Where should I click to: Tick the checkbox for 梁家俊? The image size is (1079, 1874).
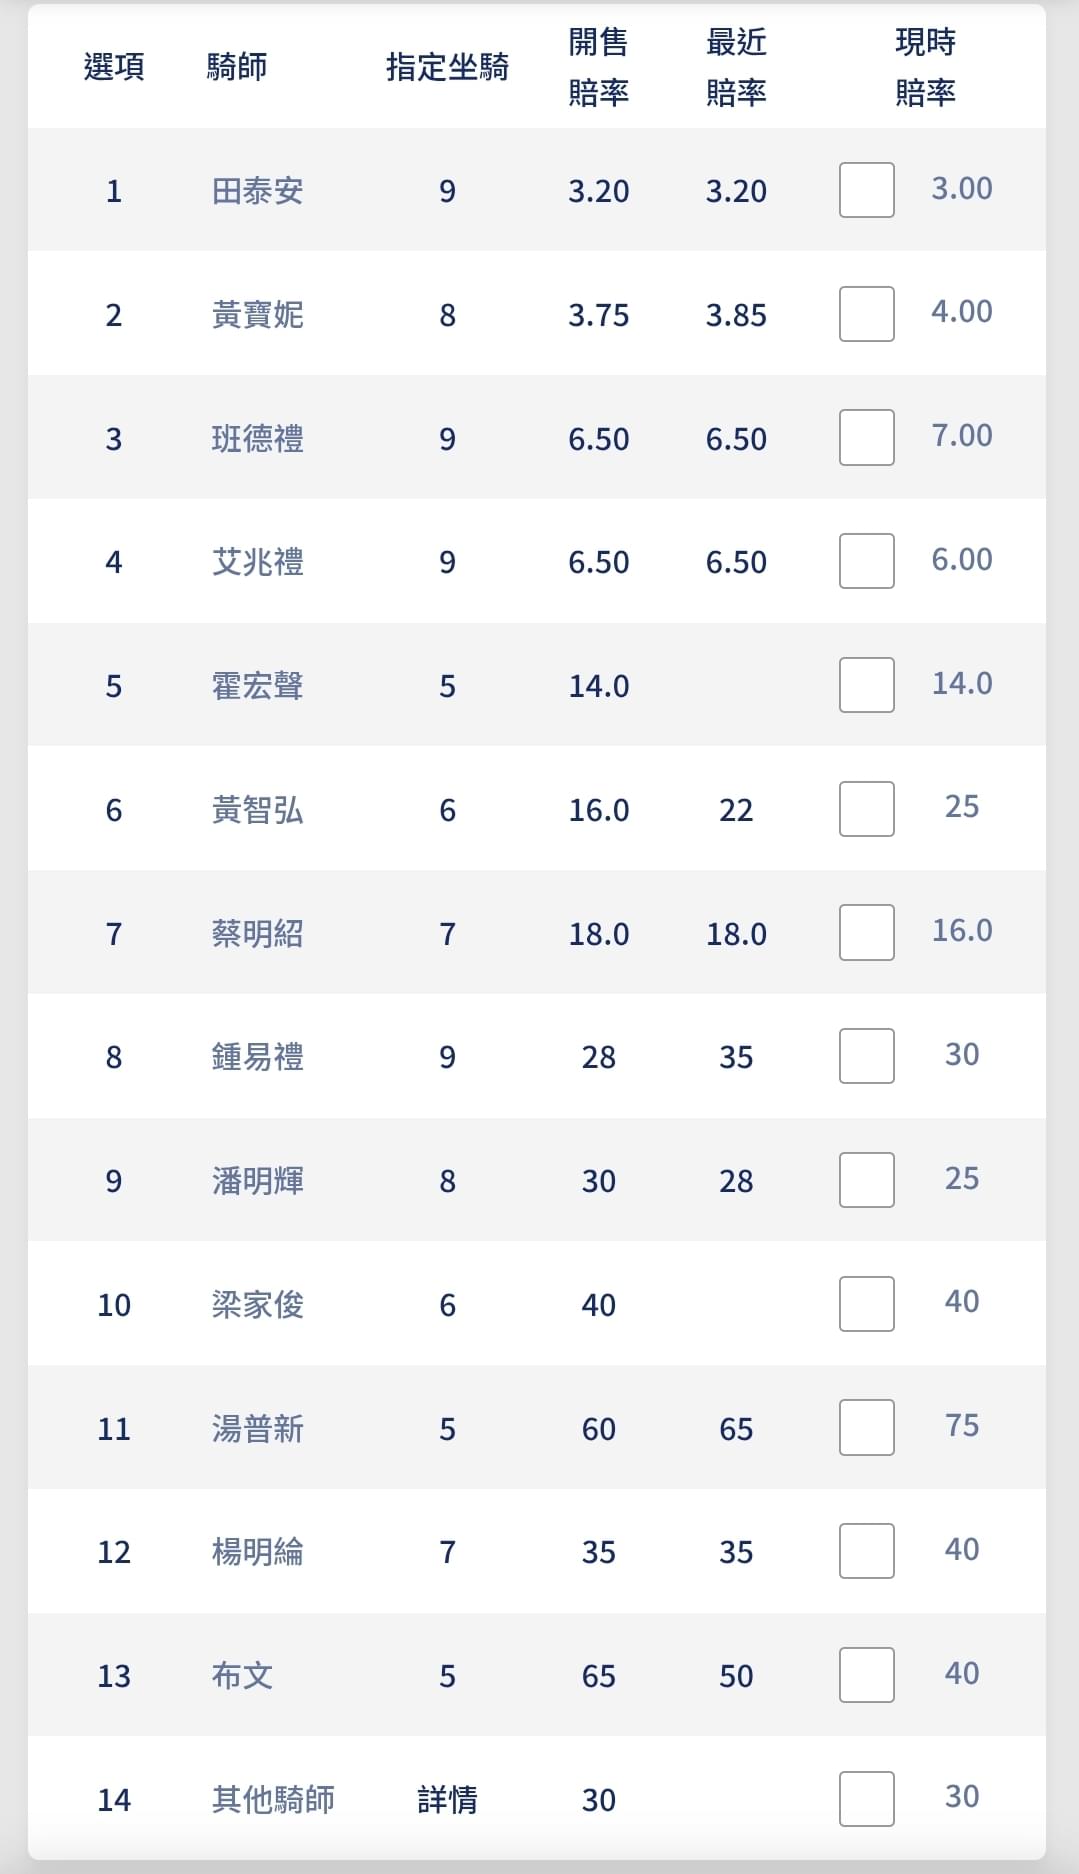pyautogui.click(x=866, y=1304)
